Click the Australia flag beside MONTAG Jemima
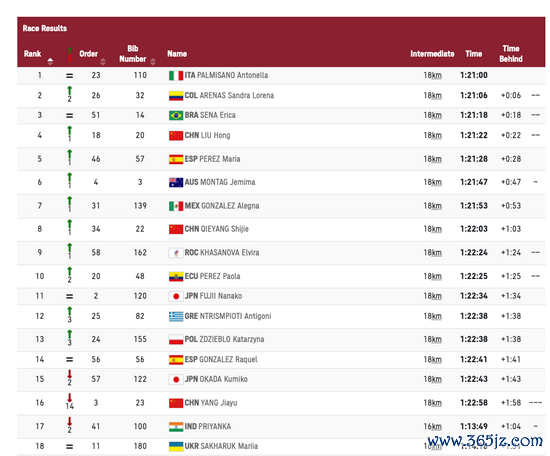Viewport: 550px width, 456px height. 176,182
